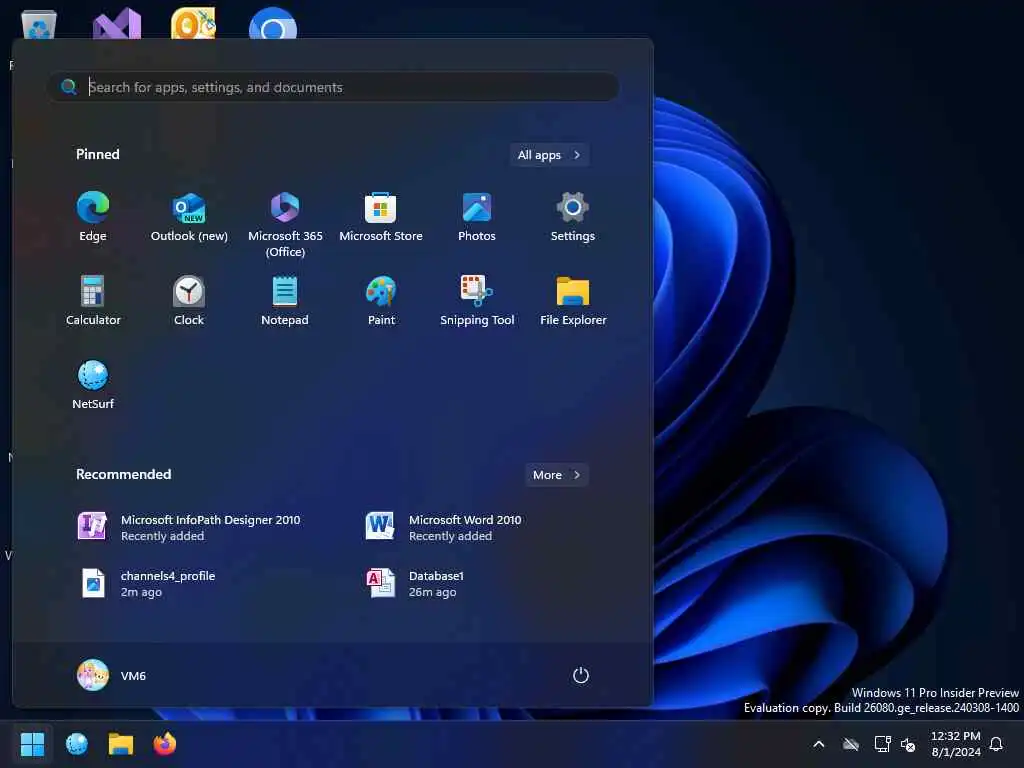Launch NetSurf from pinned apps

tap(93, 385)
